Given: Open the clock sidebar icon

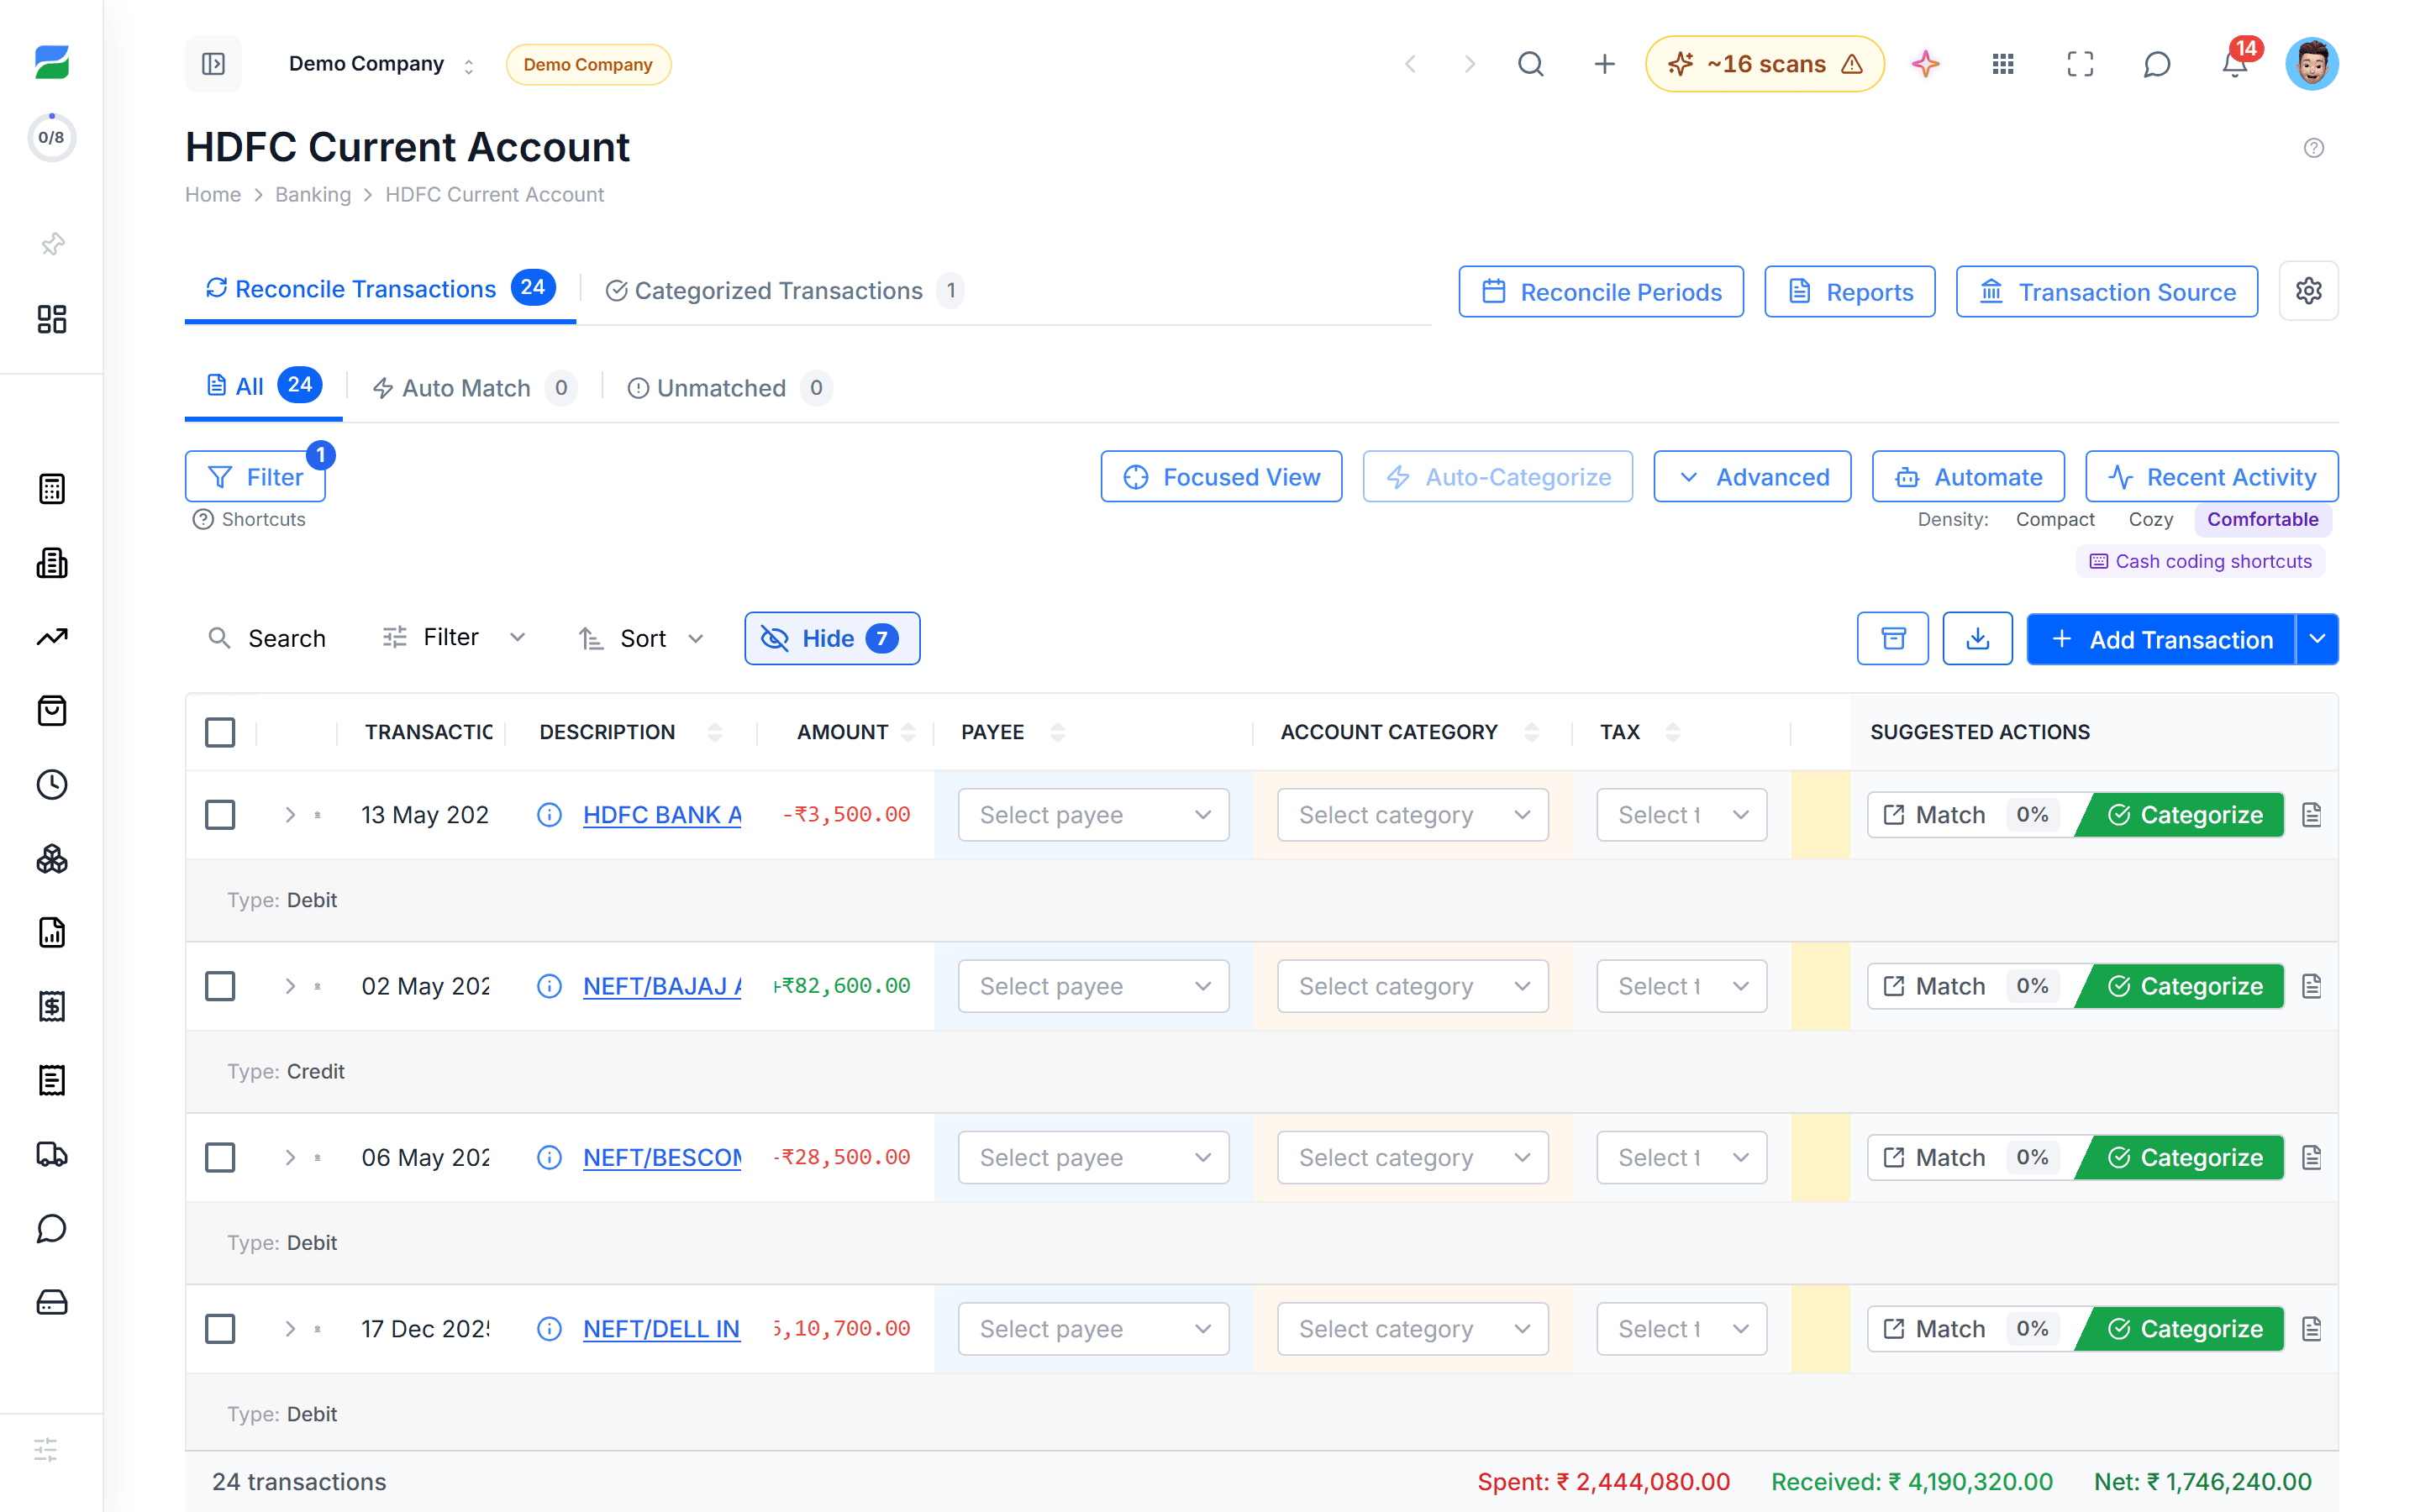Looking at the screenshot, I should click(x=51, y=785).
